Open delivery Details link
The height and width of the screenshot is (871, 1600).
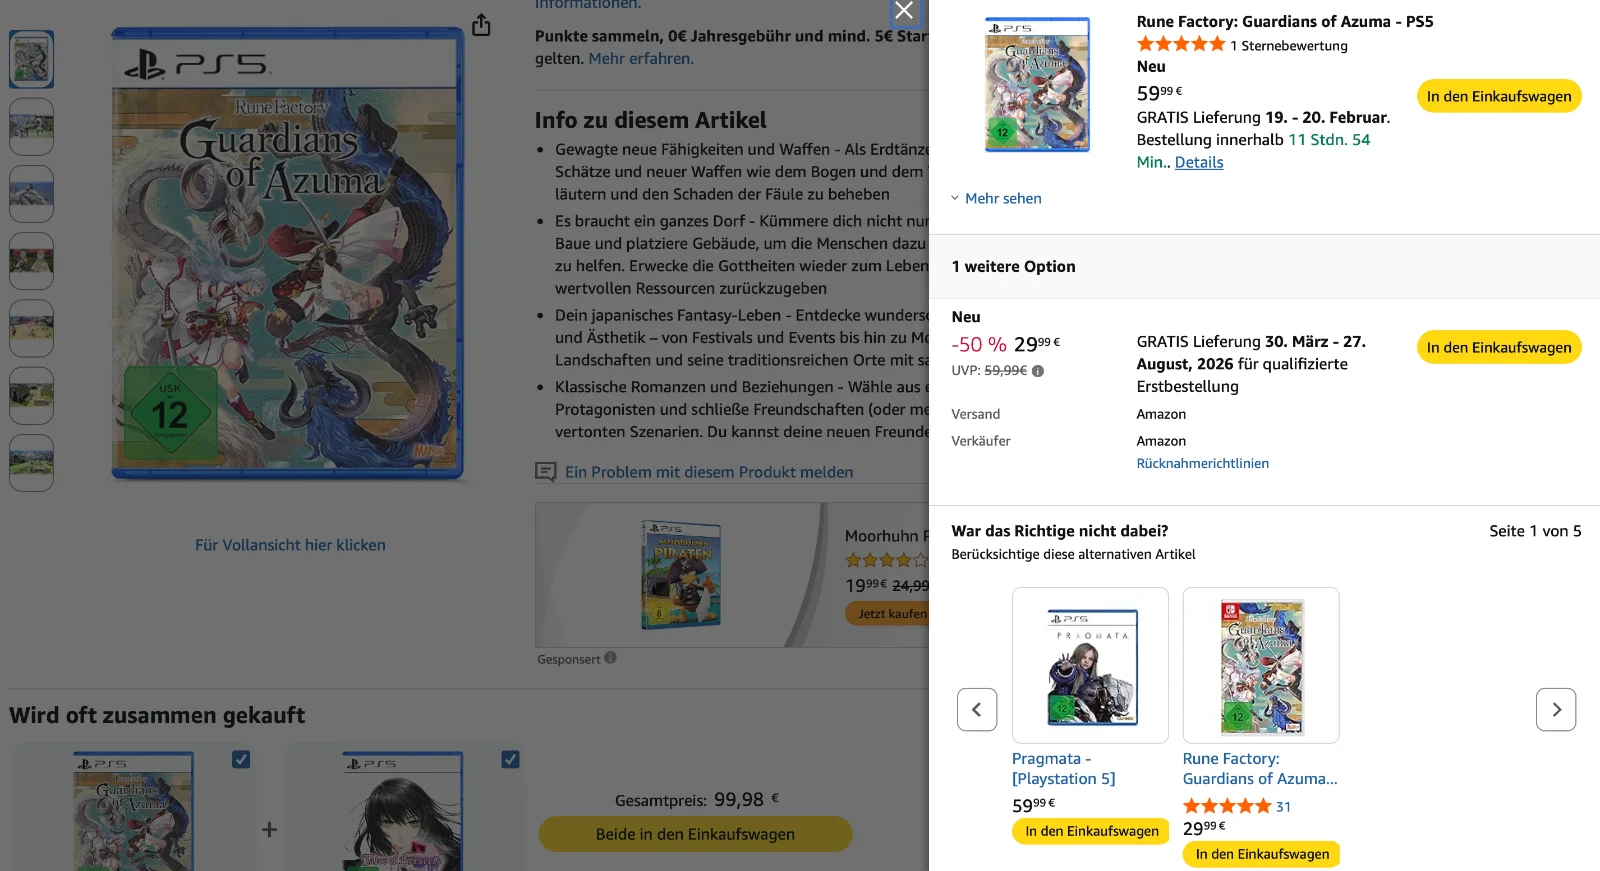1199,162
